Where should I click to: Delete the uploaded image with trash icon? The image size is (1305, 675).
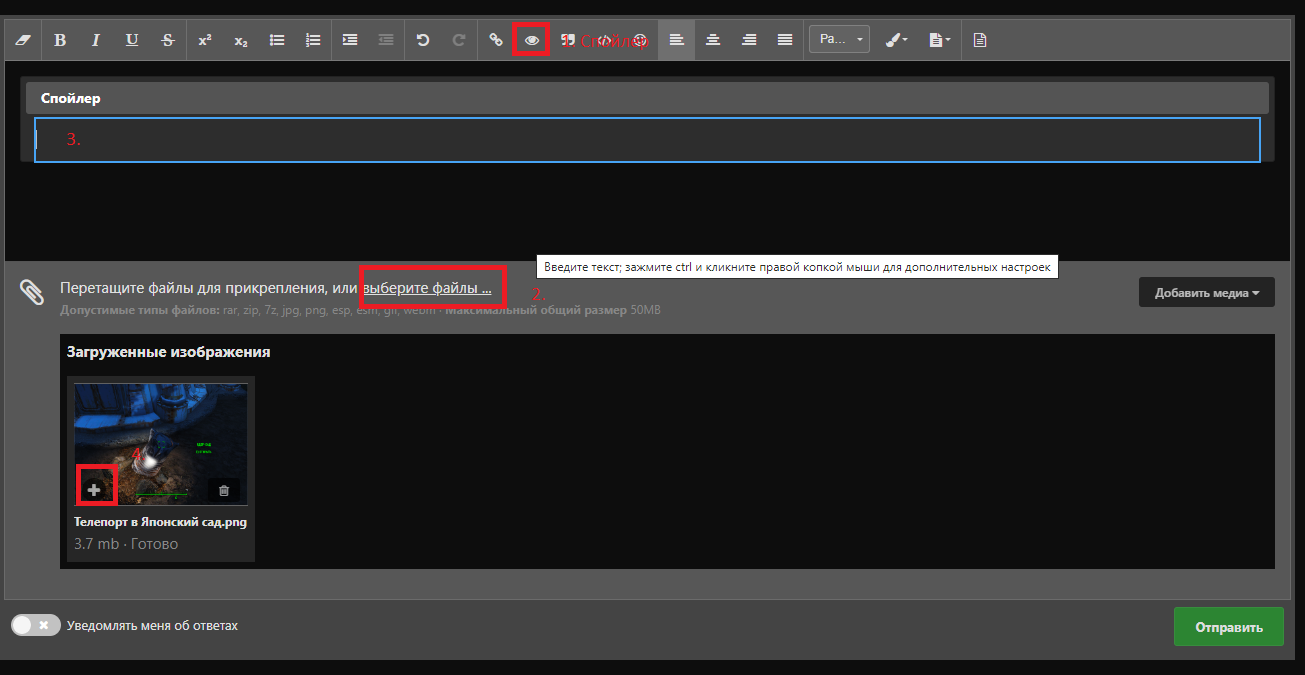[x=224, y=490]
